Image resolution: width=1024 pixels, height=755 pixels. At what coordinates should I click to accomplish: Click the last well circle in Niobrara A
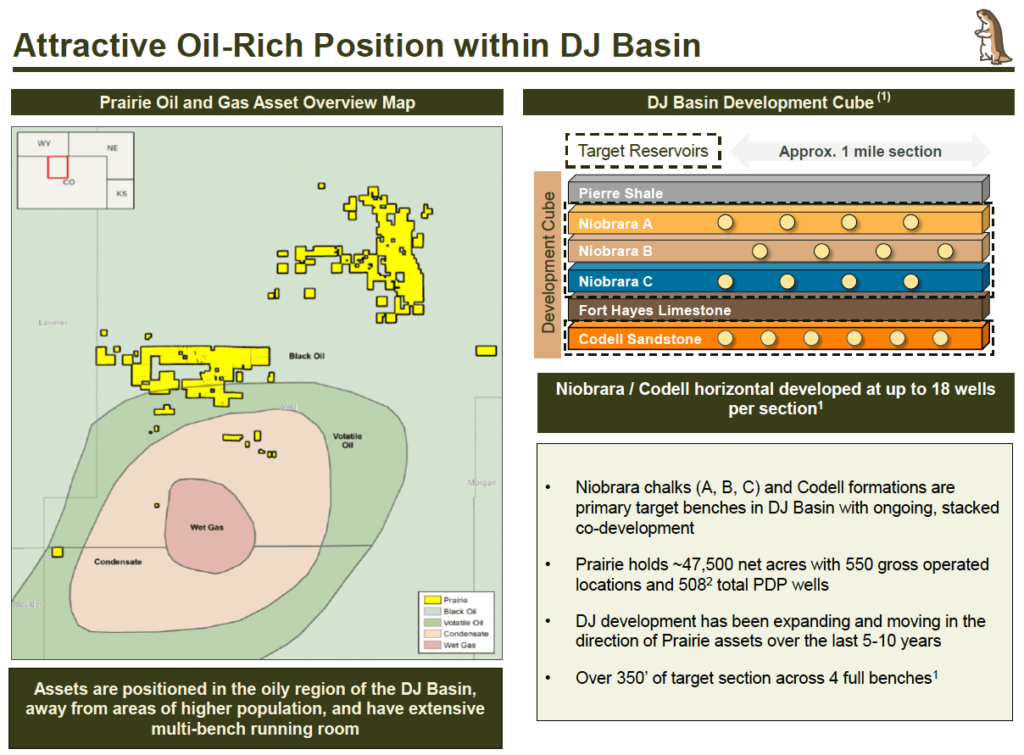tap(910, 222)
